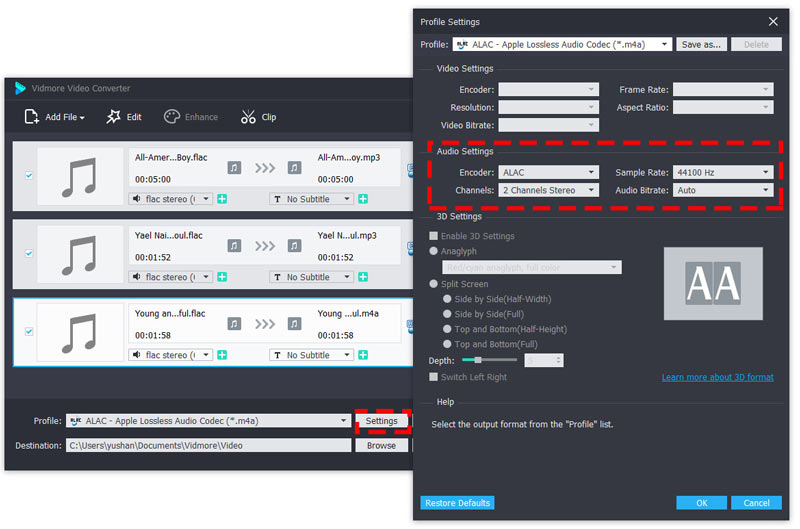
Task: Enable 3D Settings checkbox
Action: coord(433,236)
